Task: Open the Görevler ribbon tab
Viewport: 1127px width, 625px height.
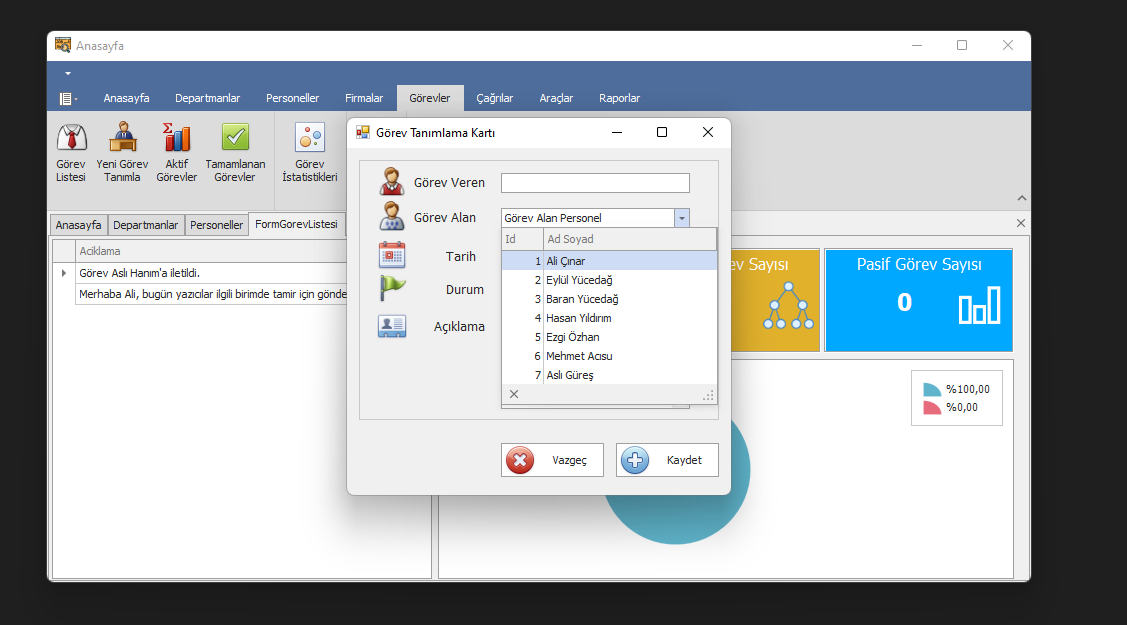Action: (430, 98)
